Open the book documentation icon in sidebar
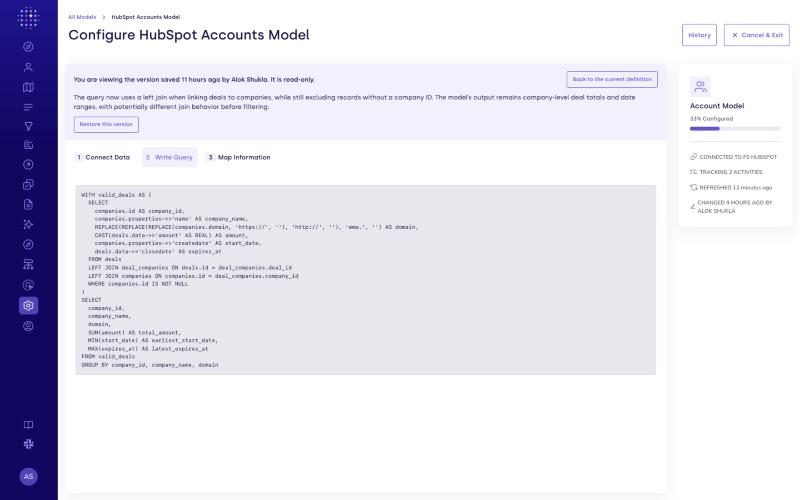 click(29, 425)
